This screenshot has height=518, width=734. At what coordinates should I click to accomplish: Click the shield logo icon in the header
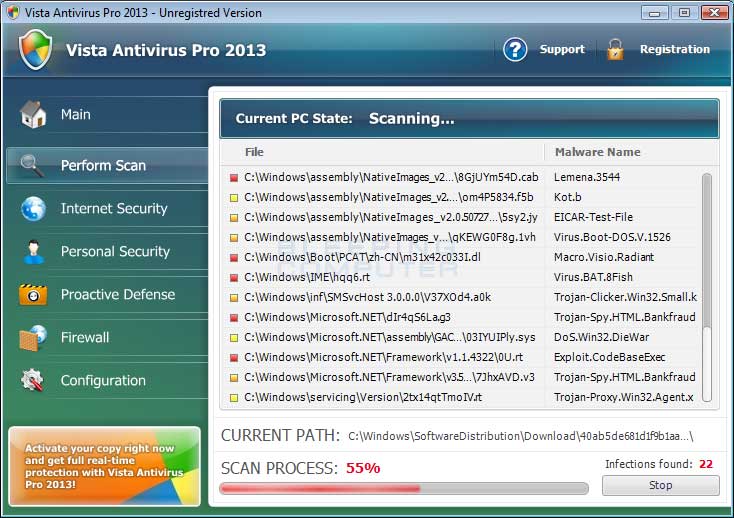[x=35, y=50]
